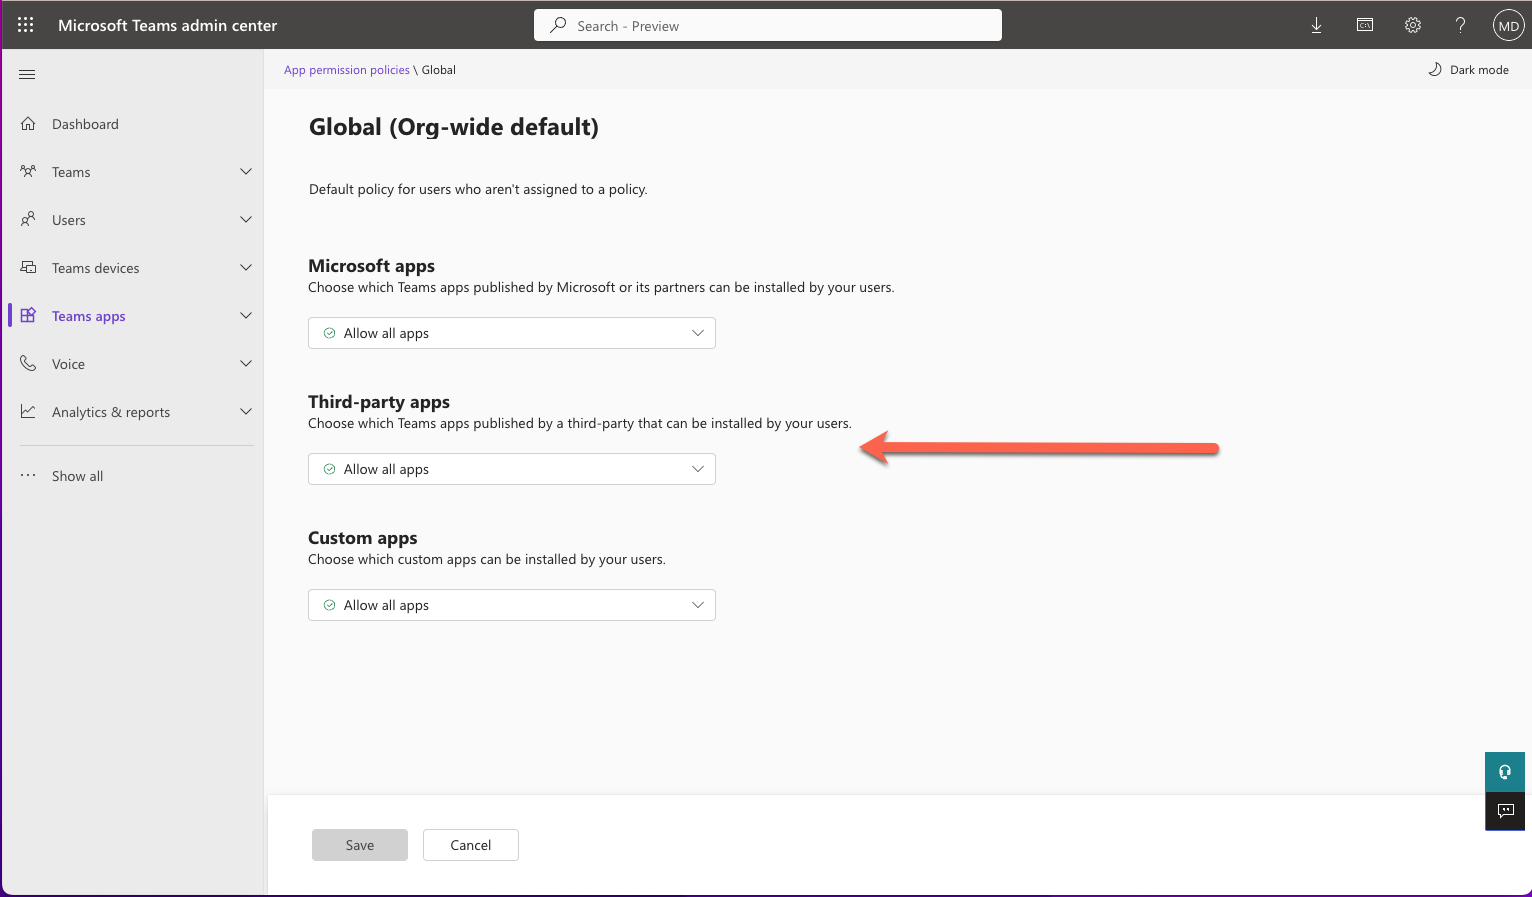Collapse the navigation hamburger menu
1532x897 pixels.
[x=27, y=75]
